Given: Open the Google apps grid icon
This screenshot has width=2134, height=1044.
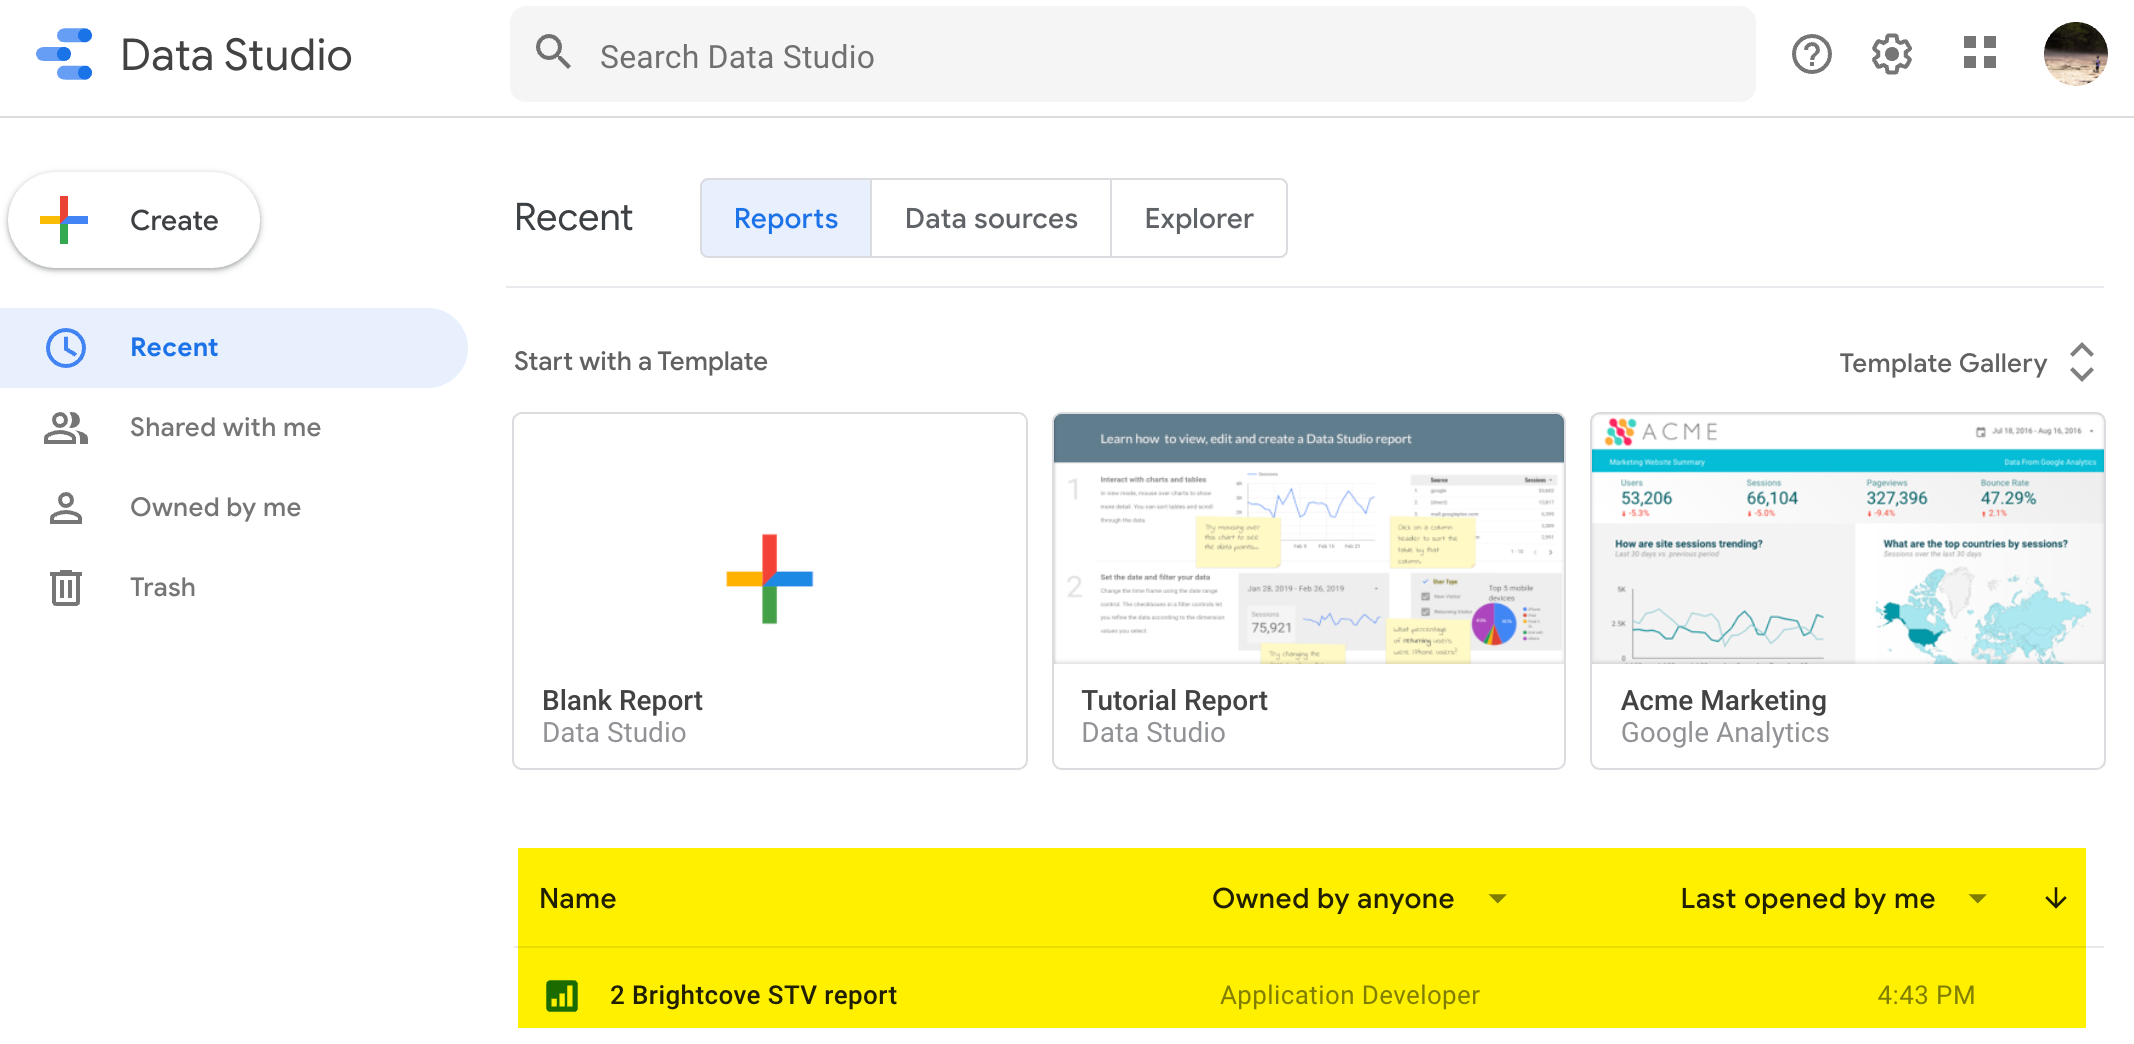Looking at the screenshot, I should [1979, 53].
